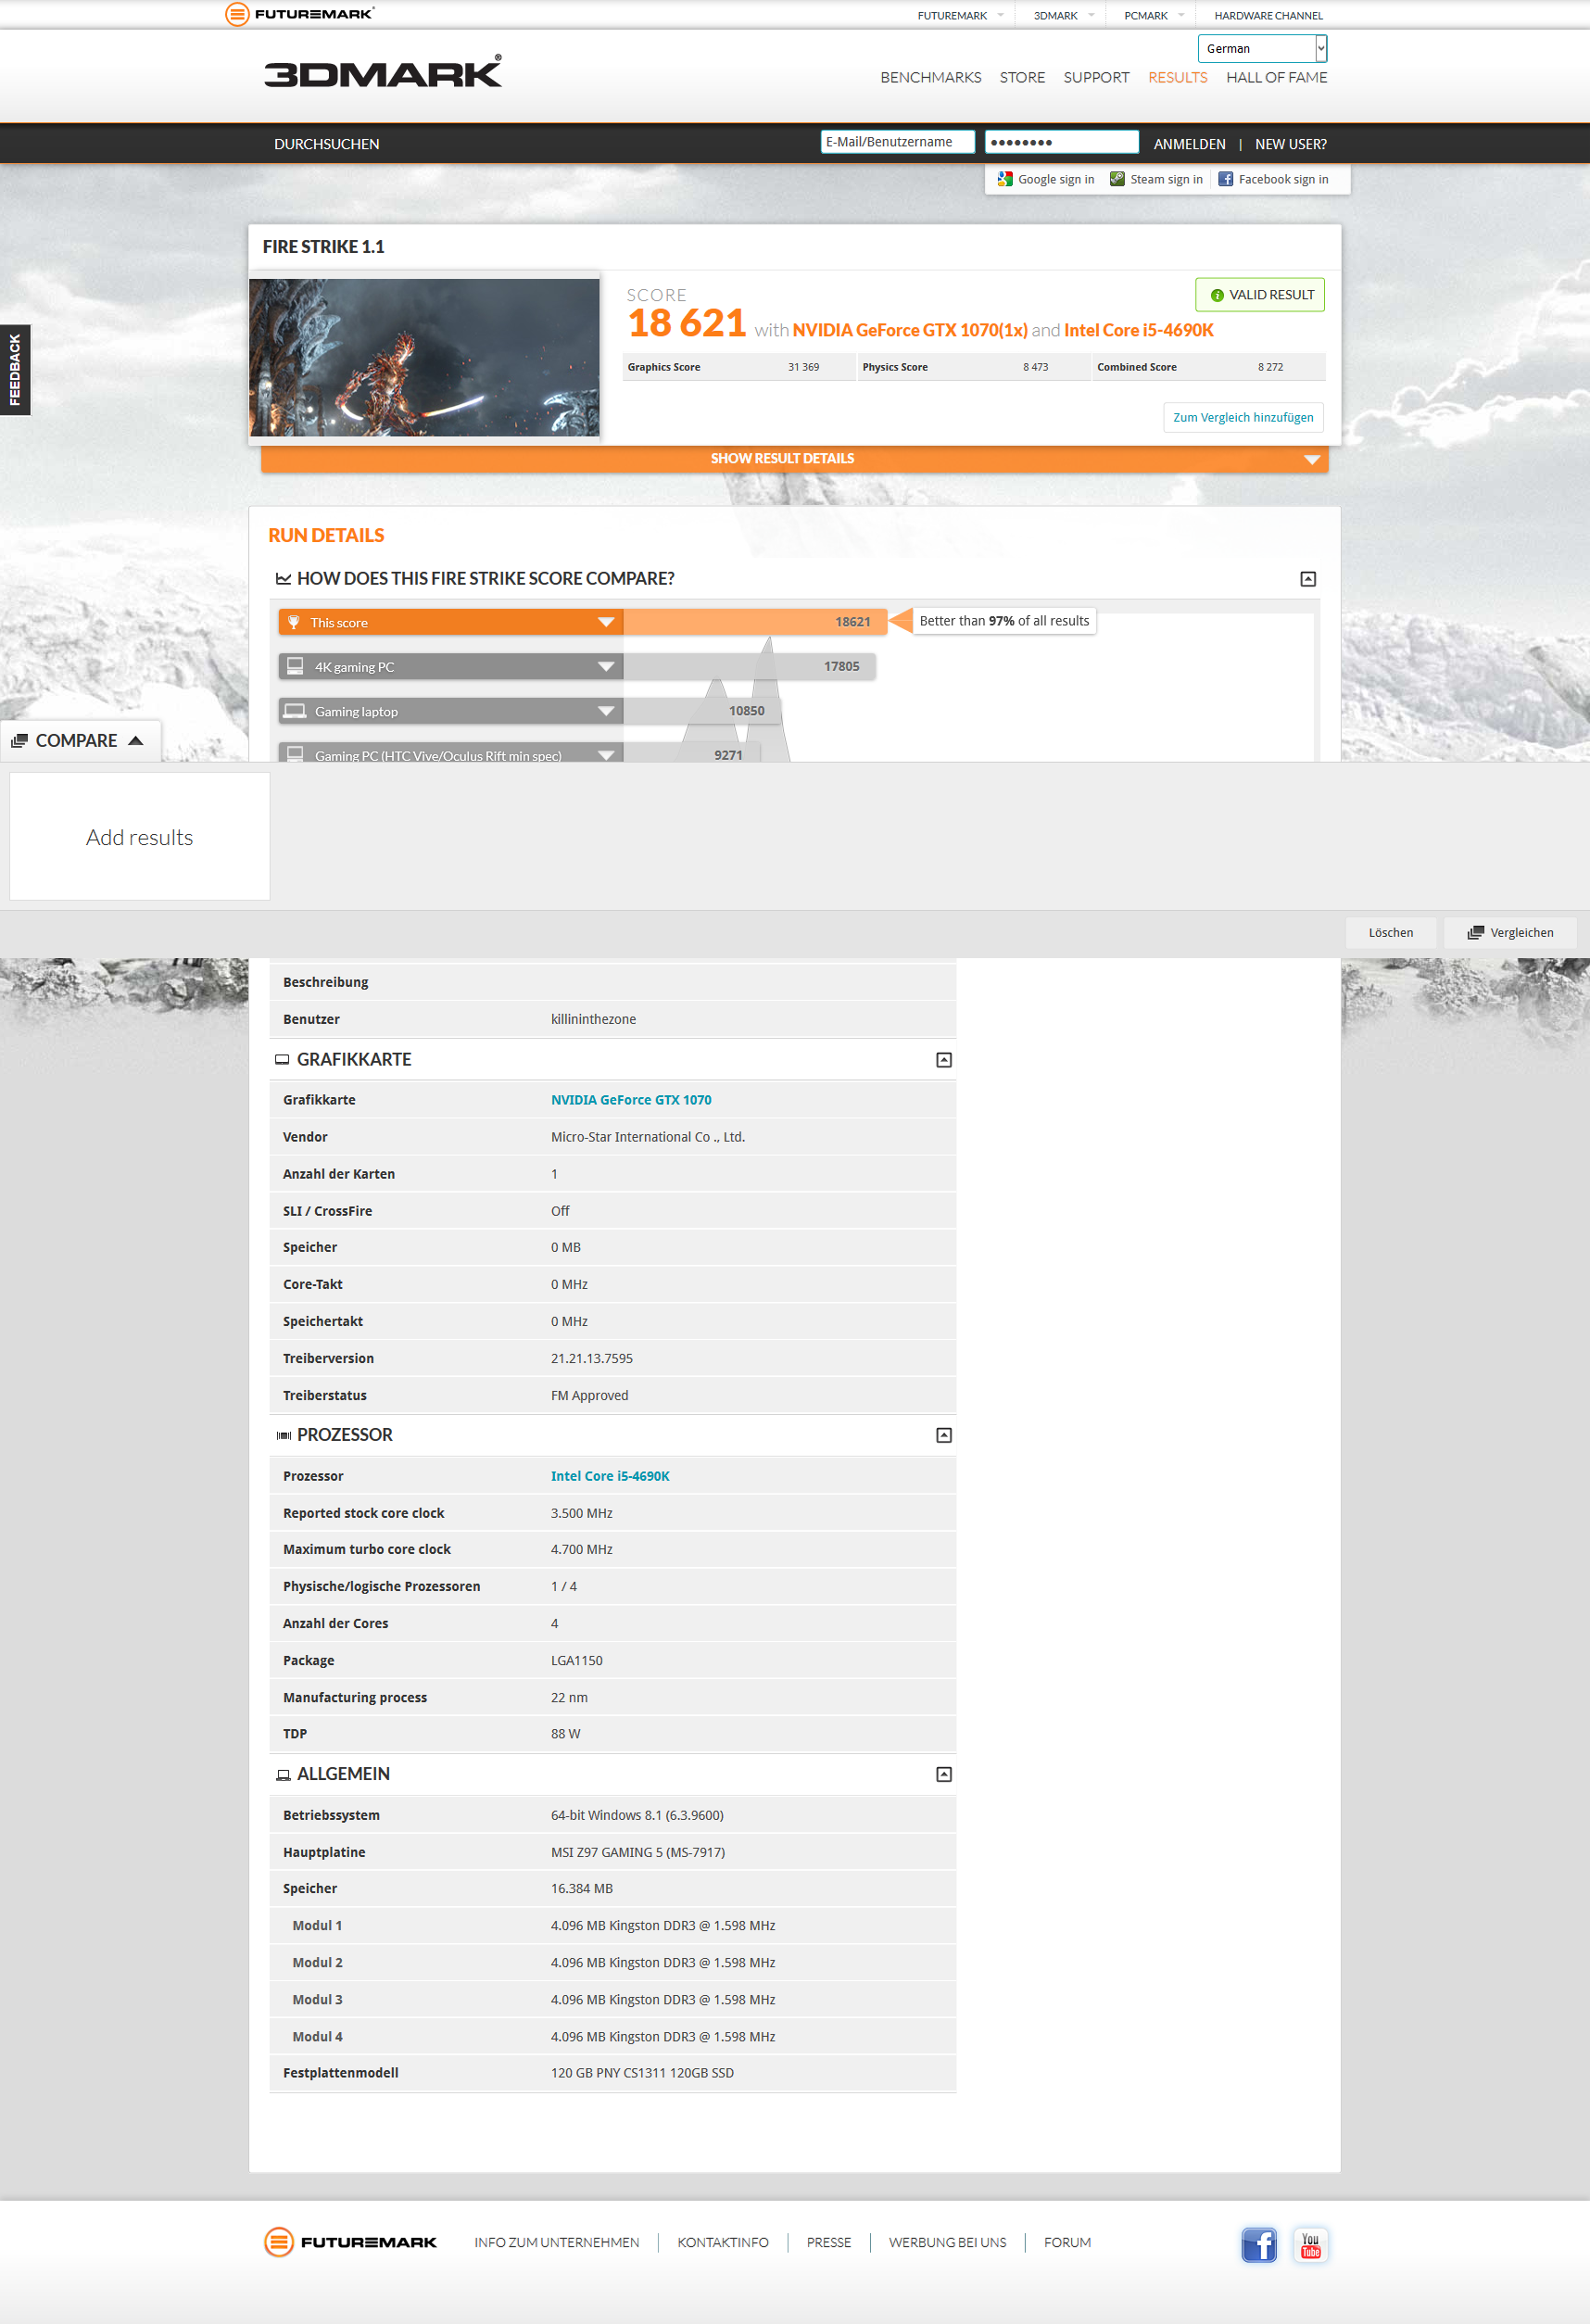Select the Results menu item
This screenshot has width=1590, height=2324.
click(x=1177, y=77)
